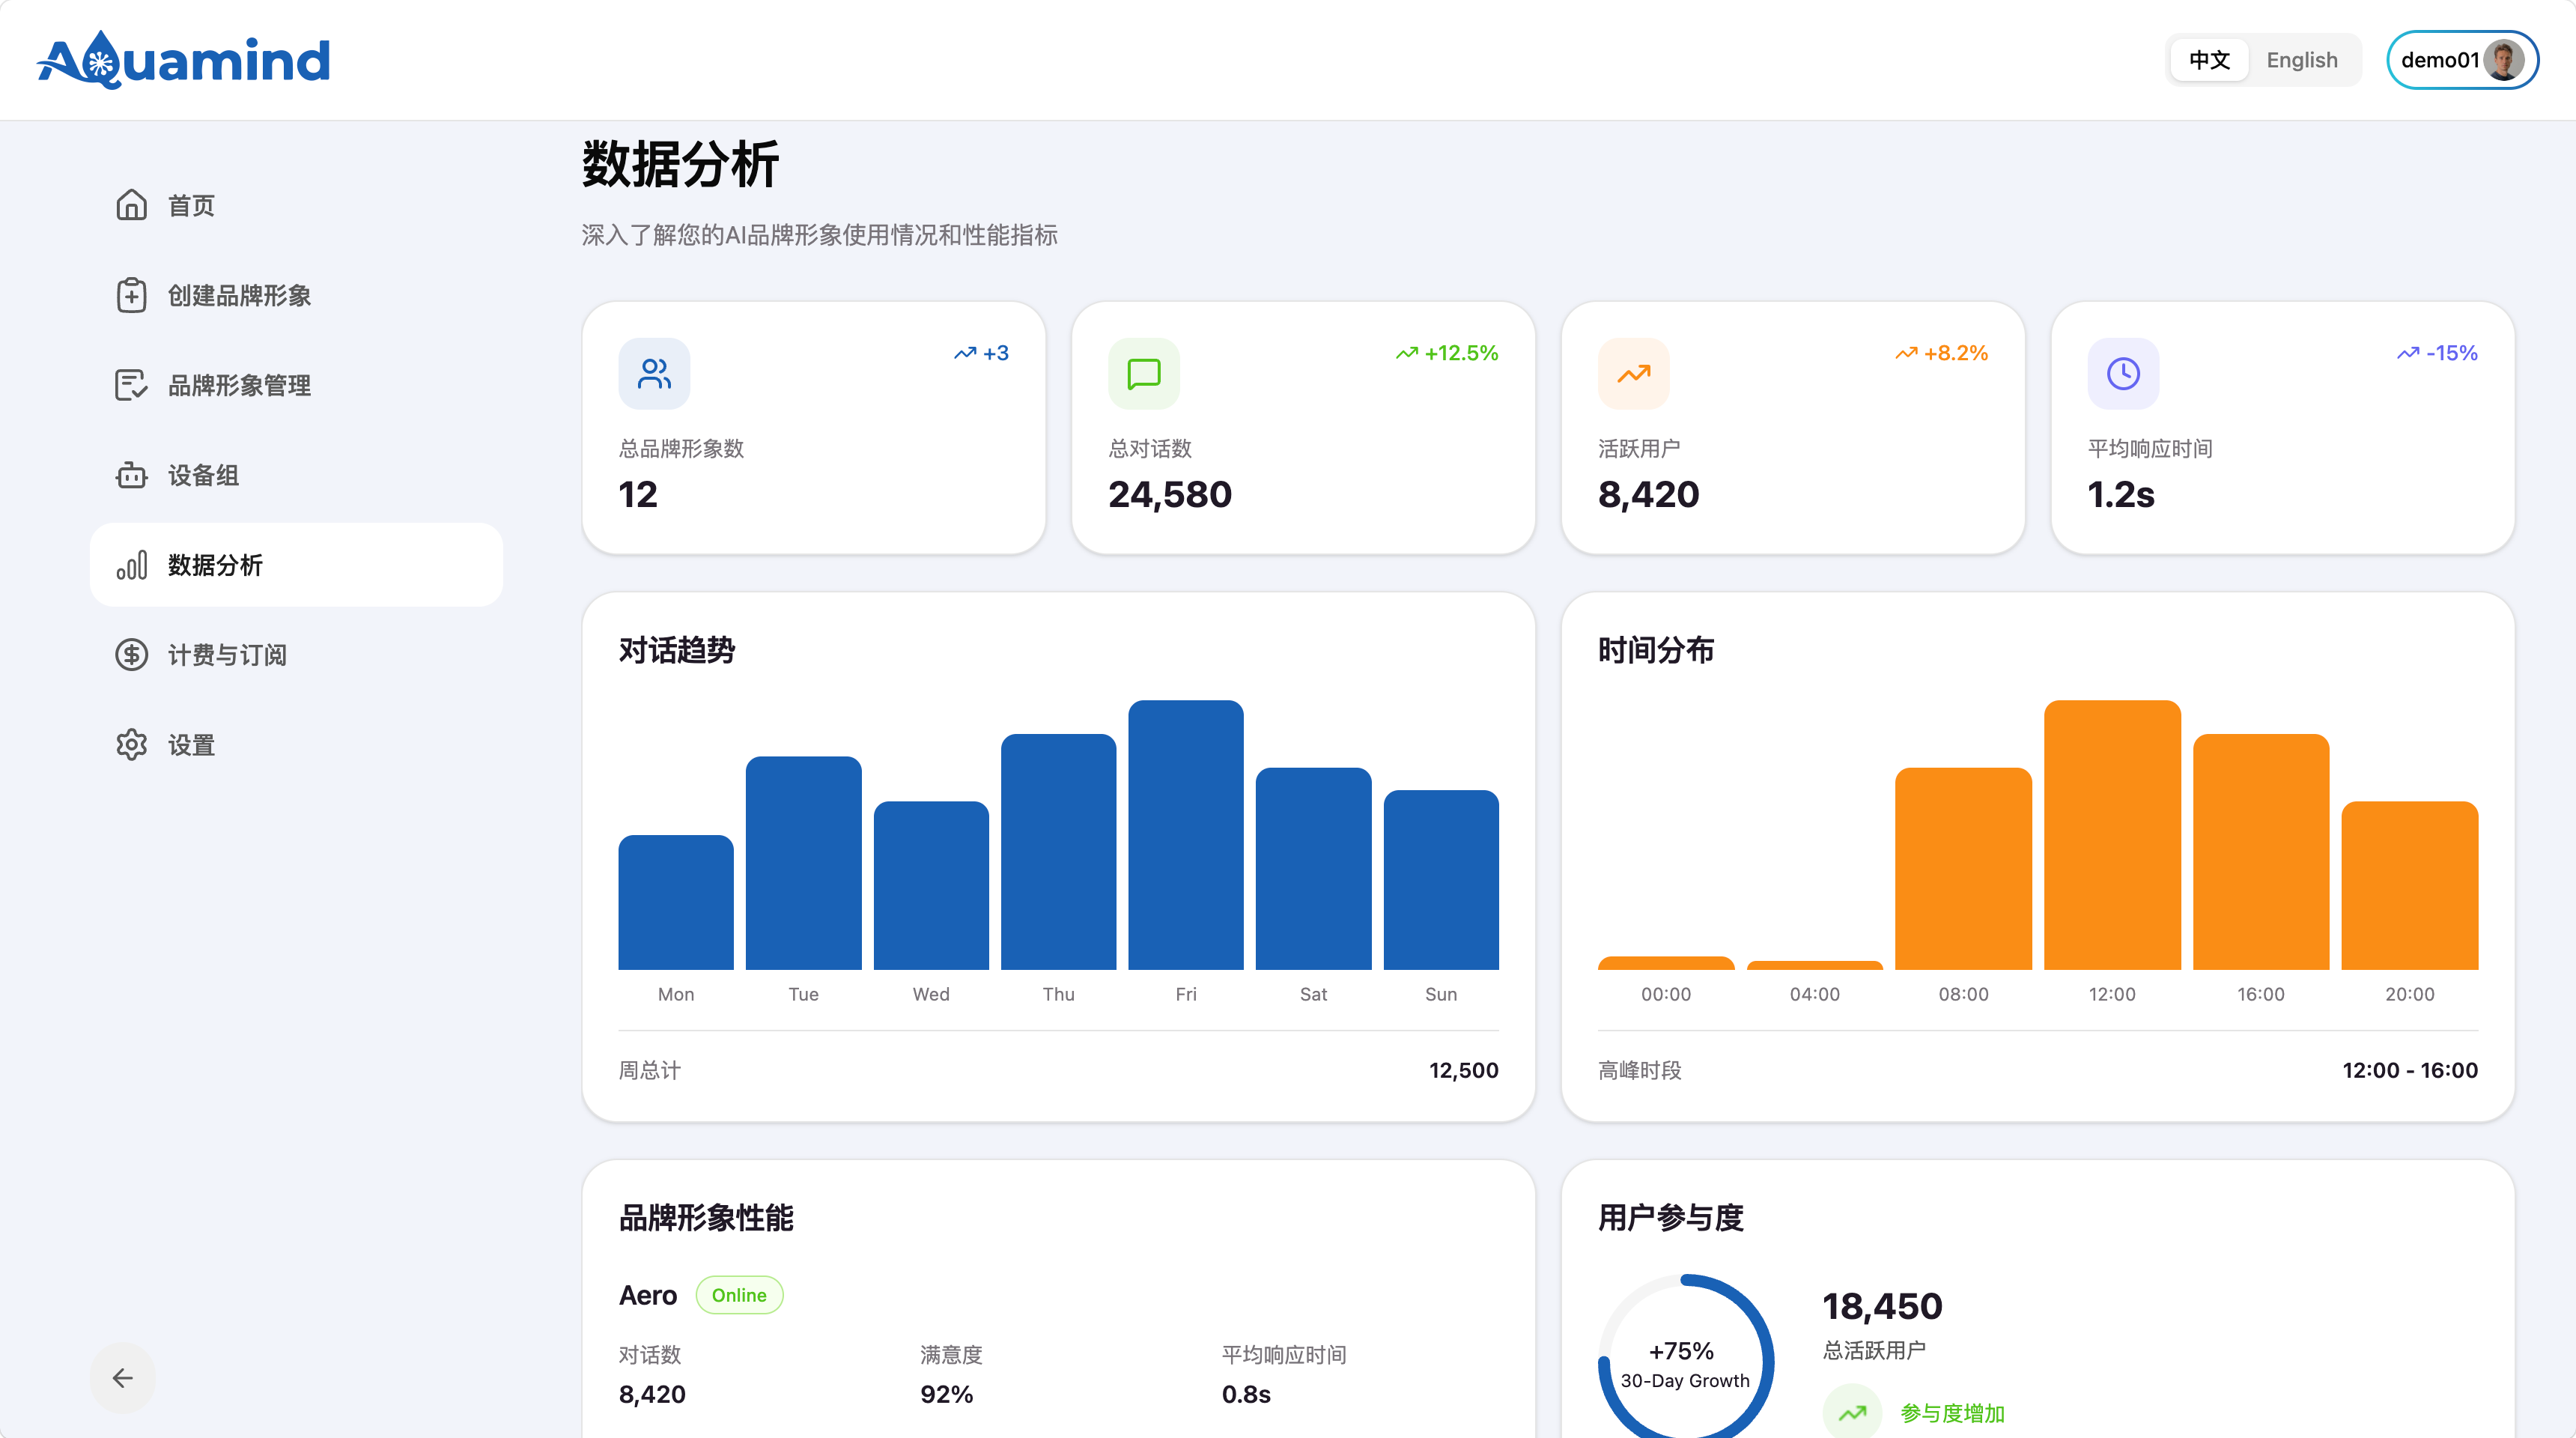Click the Online status badge for Aero
This screenshot has height=1438, width=2576.
pos(739,1295)
